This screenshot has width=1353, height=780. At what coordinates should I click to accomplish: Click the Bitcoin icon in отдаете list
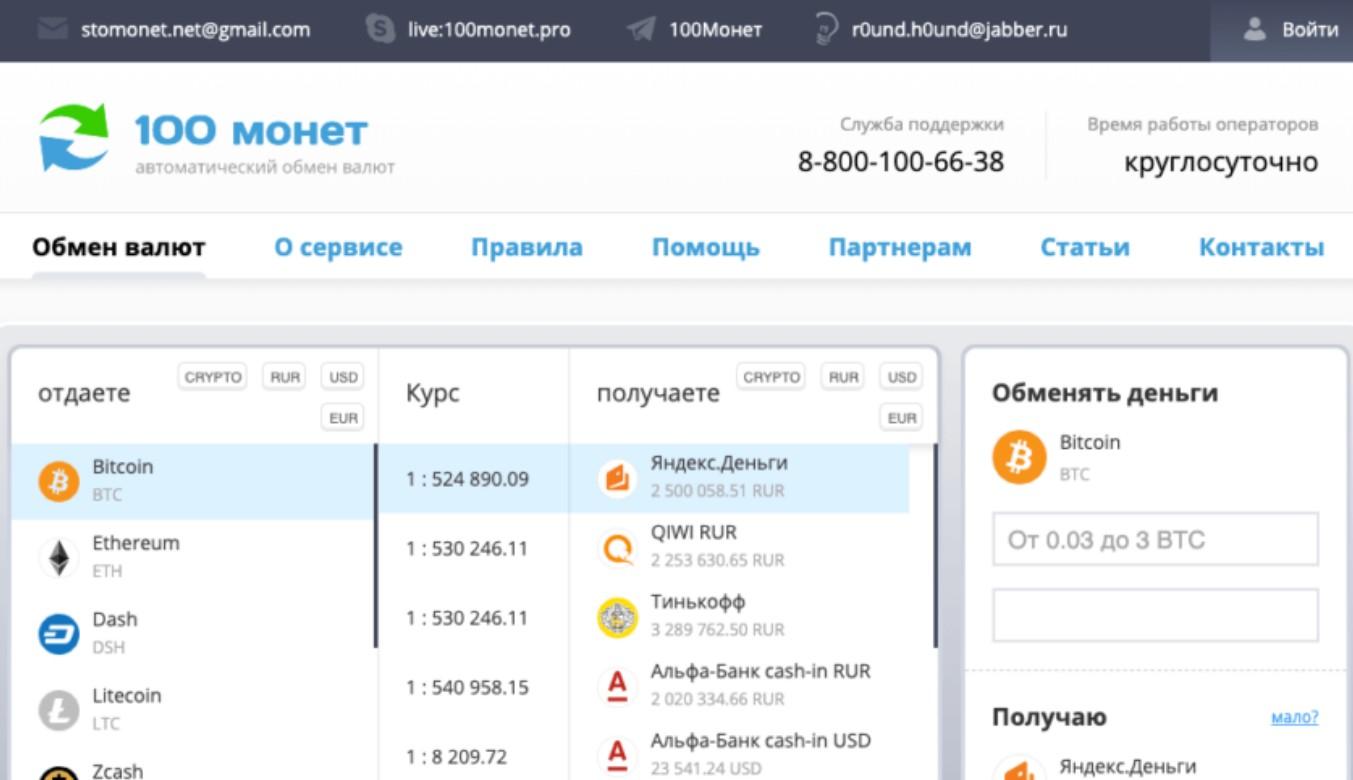click(x=58, y=483)
